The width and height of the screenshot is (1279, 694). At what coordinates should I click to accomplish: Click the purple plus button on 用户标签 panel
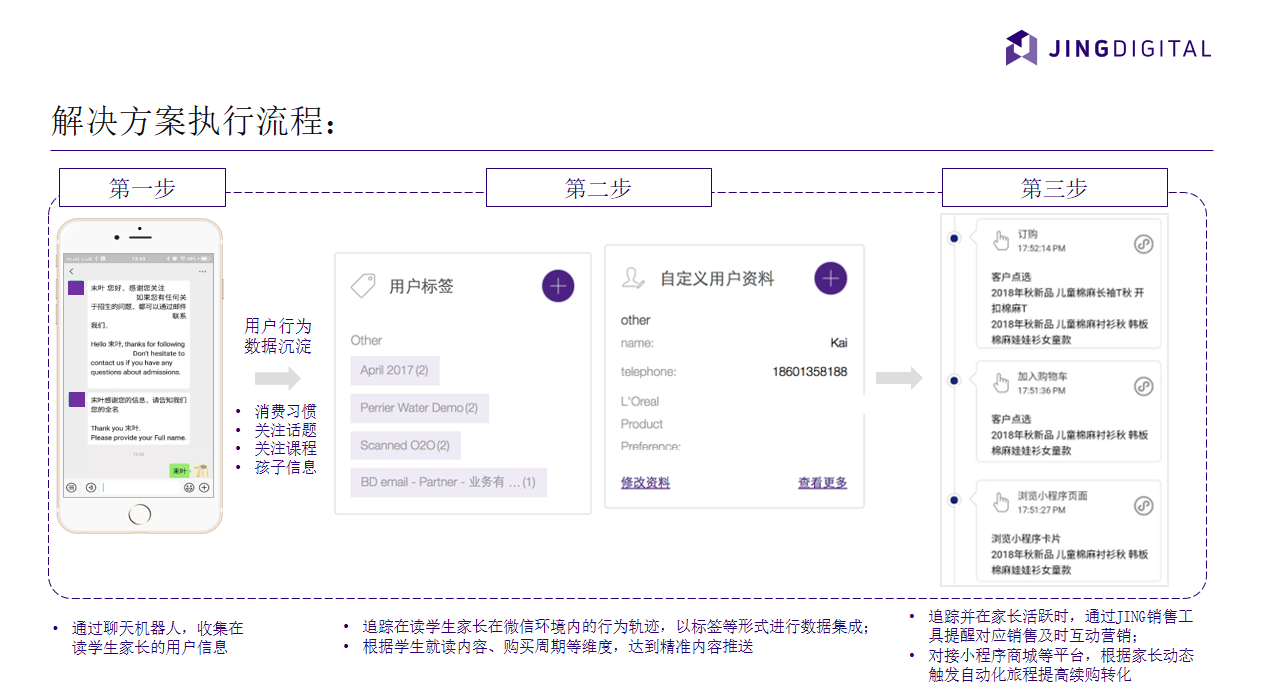click(558, 285)
